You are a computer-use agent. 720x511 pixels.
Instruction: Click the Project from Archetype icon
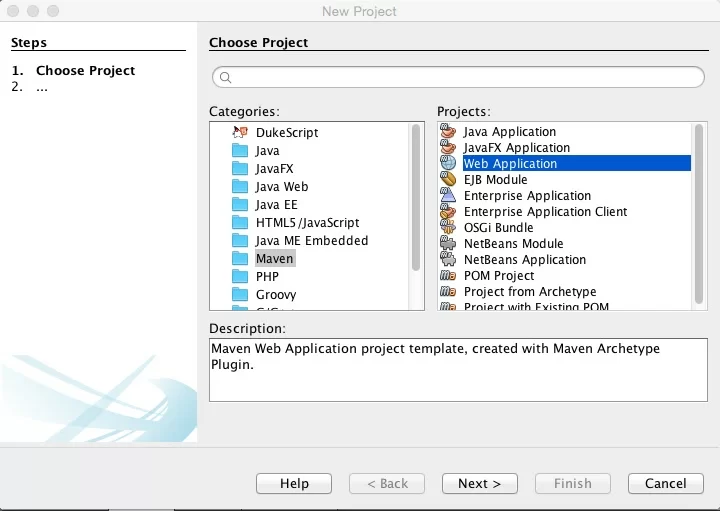point(448,292)
